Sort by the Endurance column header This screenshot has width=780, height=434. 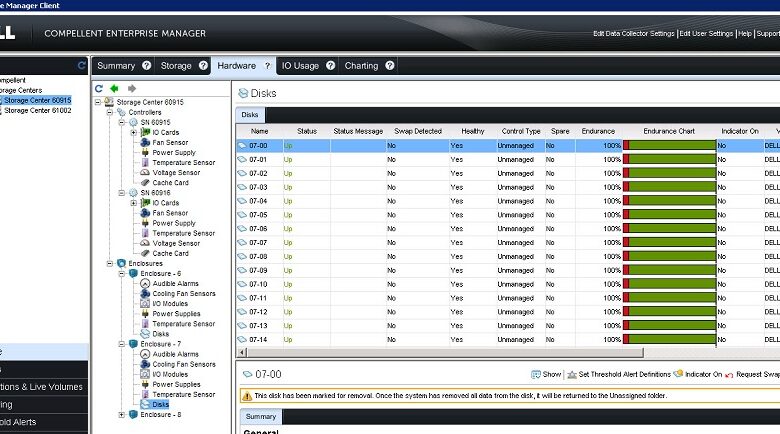click(598, 131)
